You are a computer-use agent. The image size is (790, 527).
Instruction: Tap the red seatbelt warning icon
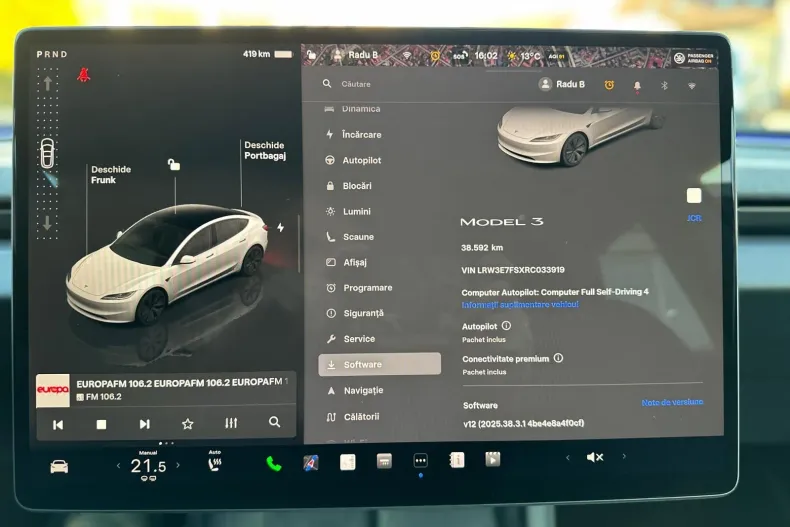(x=84, y=75)
